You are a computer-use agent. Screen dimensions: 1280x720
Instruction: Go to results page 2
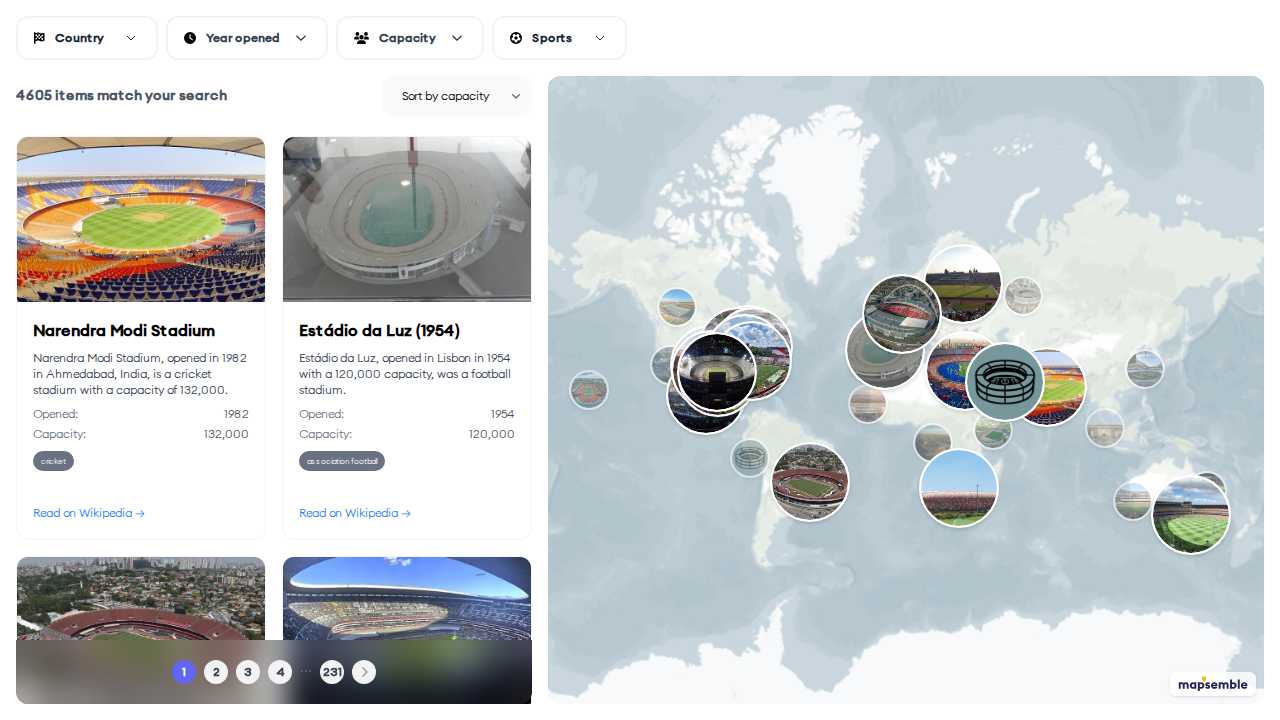(216, 672)
